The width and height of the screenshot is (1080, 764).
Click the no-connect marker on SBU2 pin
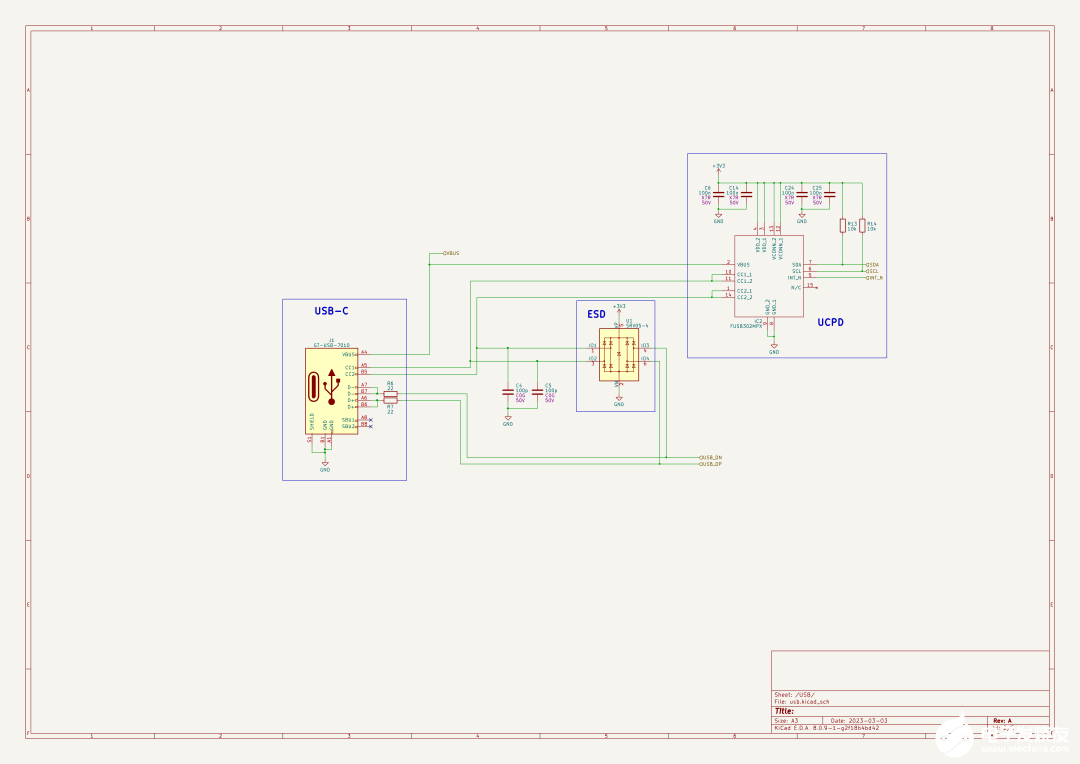click(371, 426)
